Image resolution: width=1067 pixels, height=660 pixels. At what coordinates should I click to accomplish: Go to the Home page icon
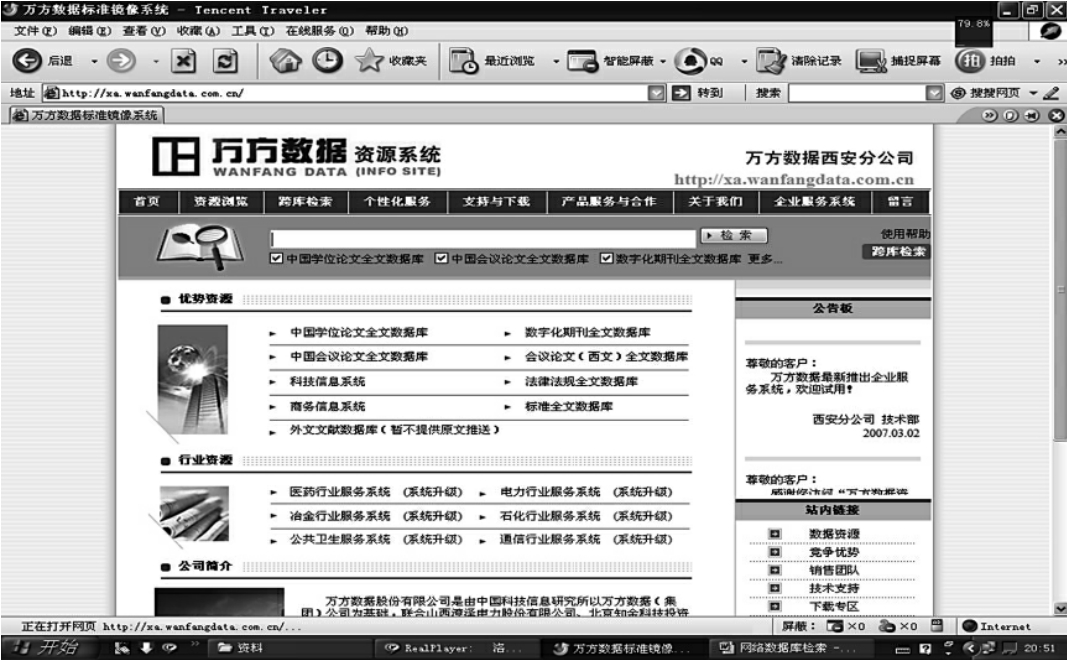286,61
